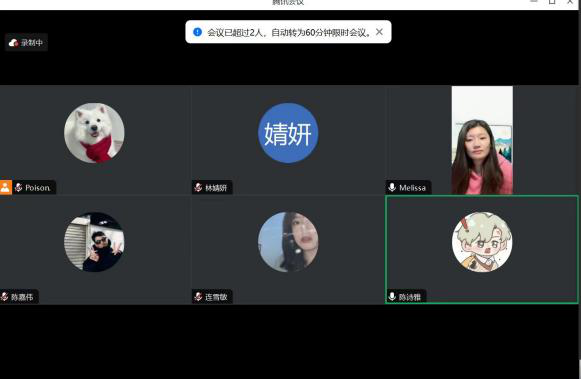Click 林婧妍's muted microphone icon
Viewport: 581px width, 379px height.
198,187
